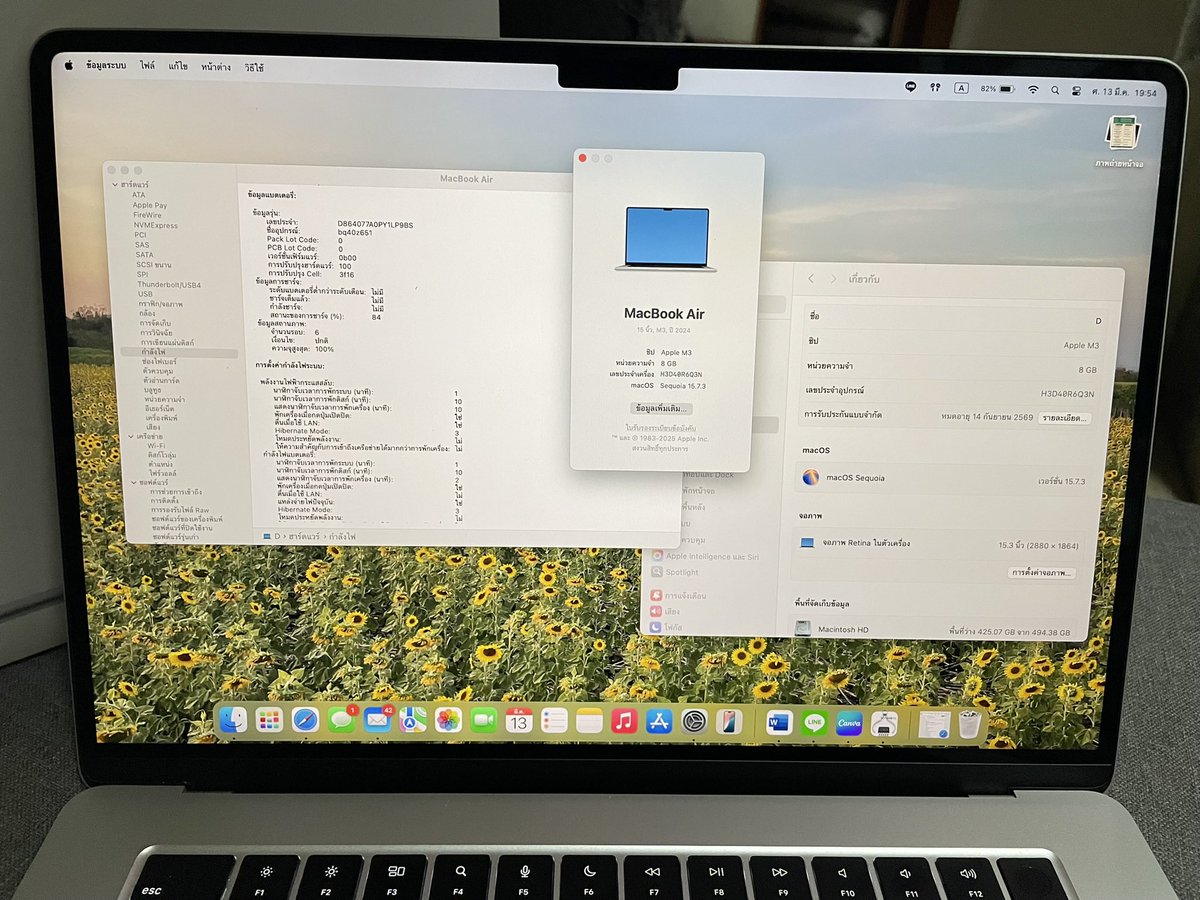
Task: Open LINE app in the Dock
Action: pyautogui.click(x=814, y=722)
